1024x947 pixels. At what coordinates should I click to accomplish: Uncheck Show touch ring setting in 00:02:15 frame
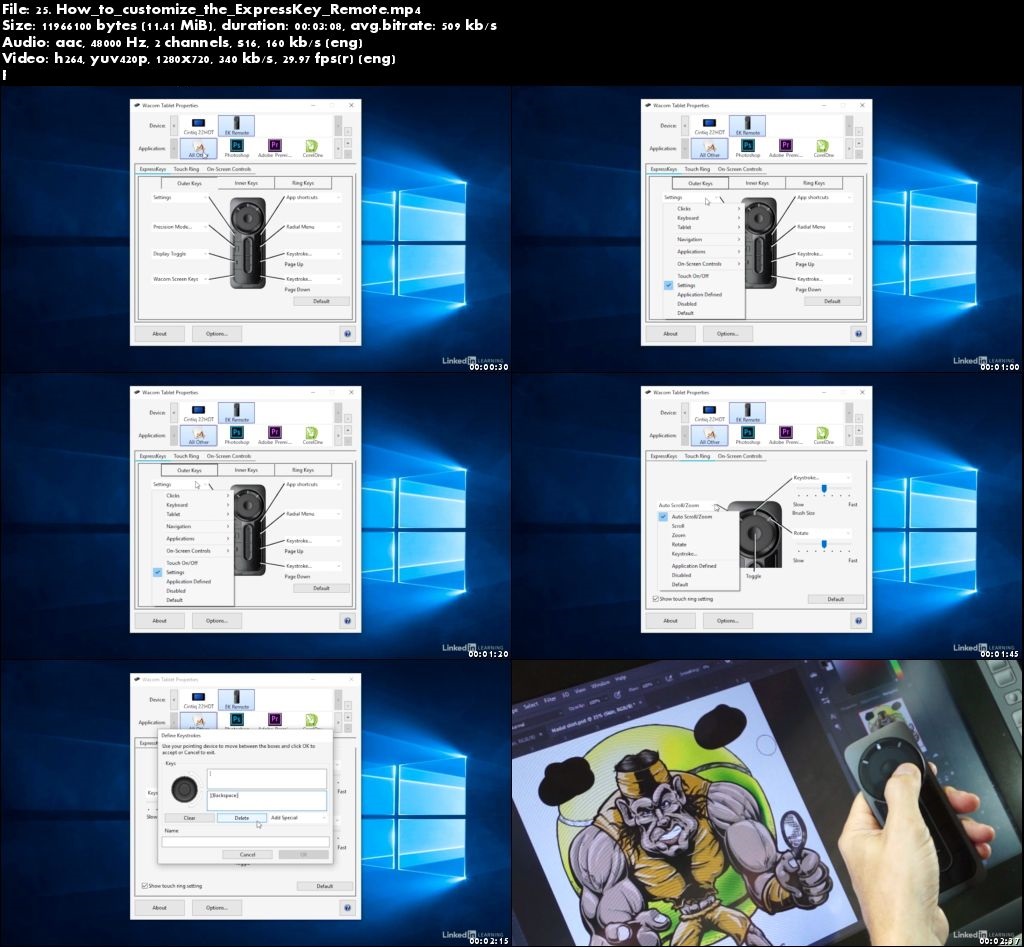144,886
